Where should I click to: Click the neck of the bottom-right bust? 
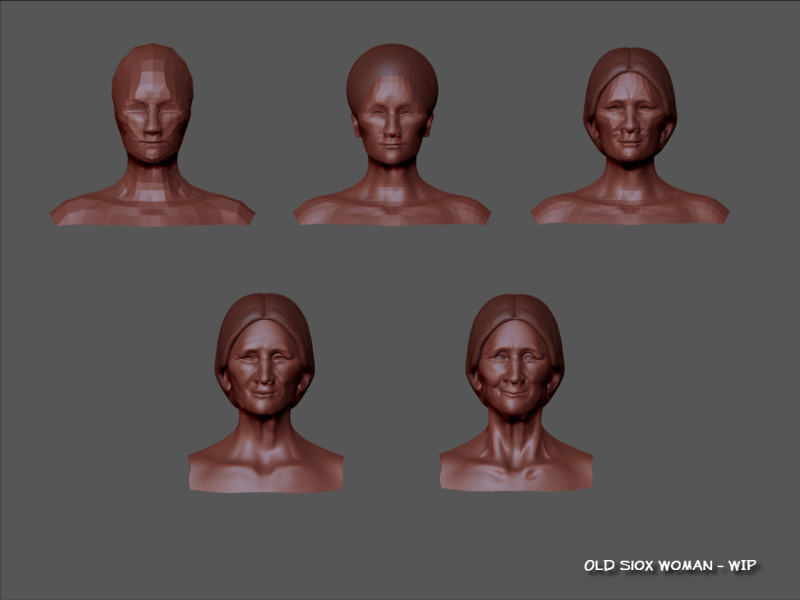pos(515,432)
